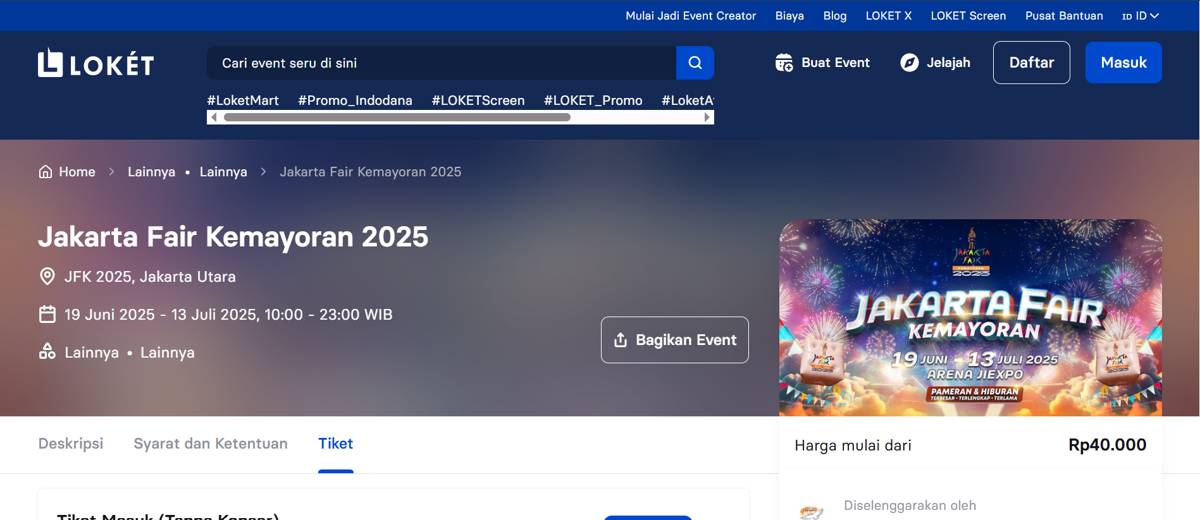Click the Daftar button

[x=1031, y=62]
